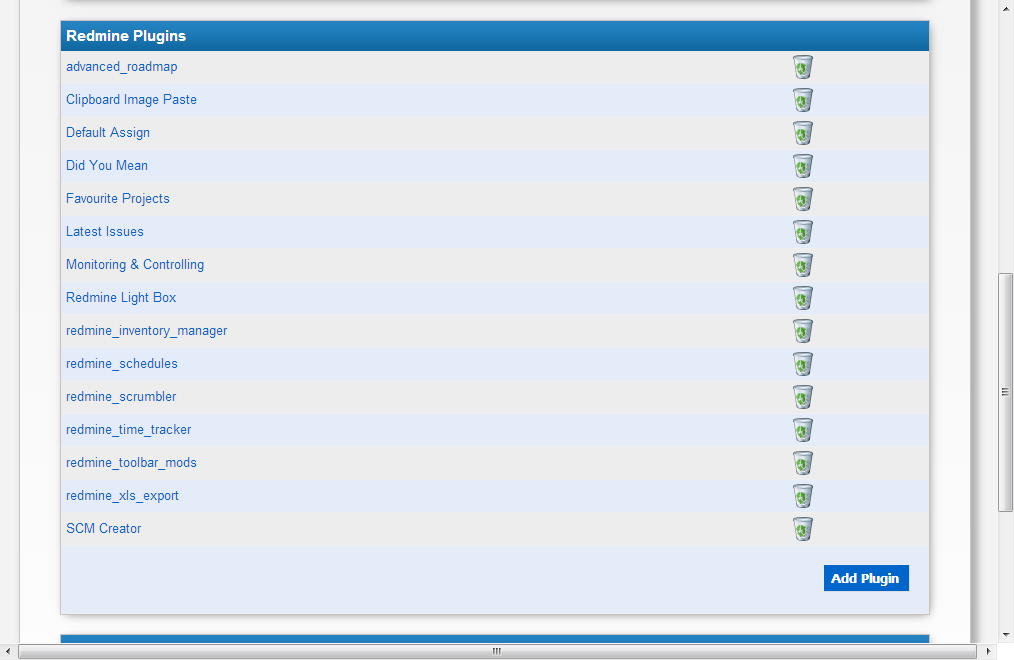This screenshot has width=1014, height=660.
Task: Delete the Default Assign plugin
Action: pyautogui.click(x=802, y=133)
